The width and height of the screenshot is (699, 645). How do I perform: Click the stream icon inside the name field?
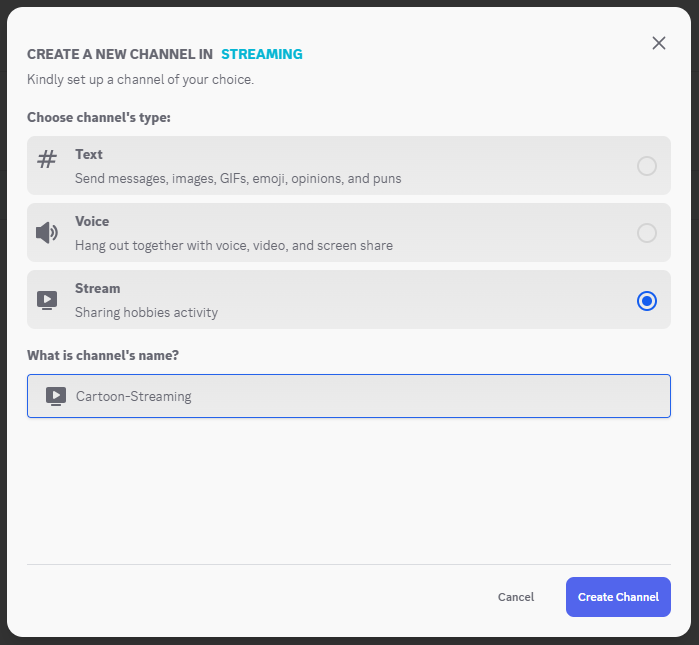56,396
